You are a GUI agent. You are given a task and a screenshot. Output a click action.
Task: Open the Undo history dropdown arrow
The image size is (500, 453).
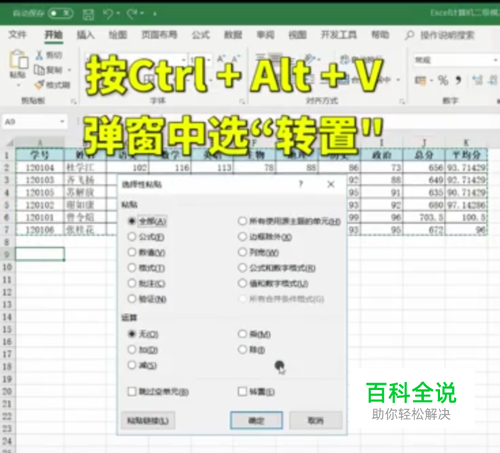point(118,14)
